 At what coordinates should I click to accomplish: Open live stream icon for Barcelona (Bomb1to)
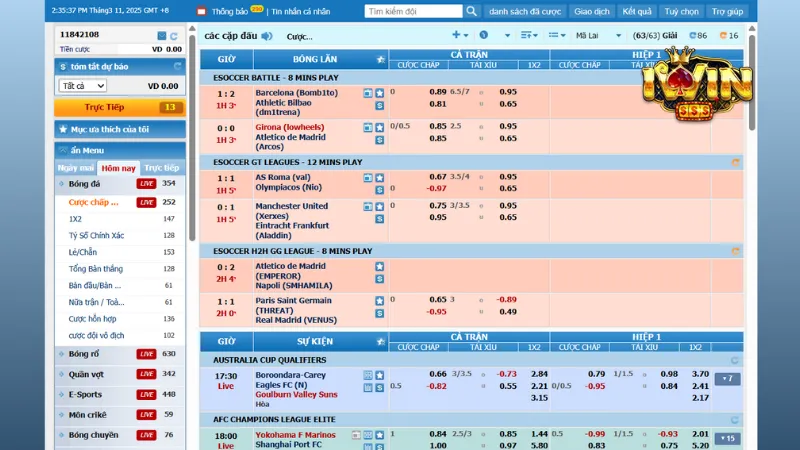(x=368, y=93)
